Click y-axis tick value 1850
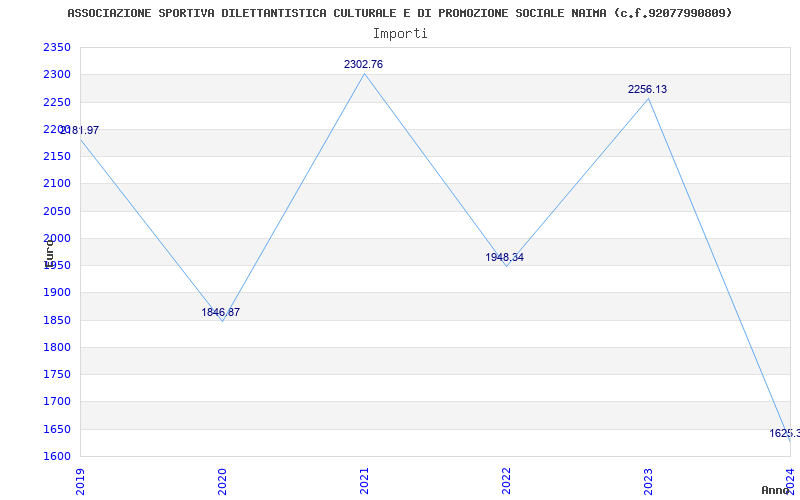Viewport: 800px width, 500px height. pos(57,320)
